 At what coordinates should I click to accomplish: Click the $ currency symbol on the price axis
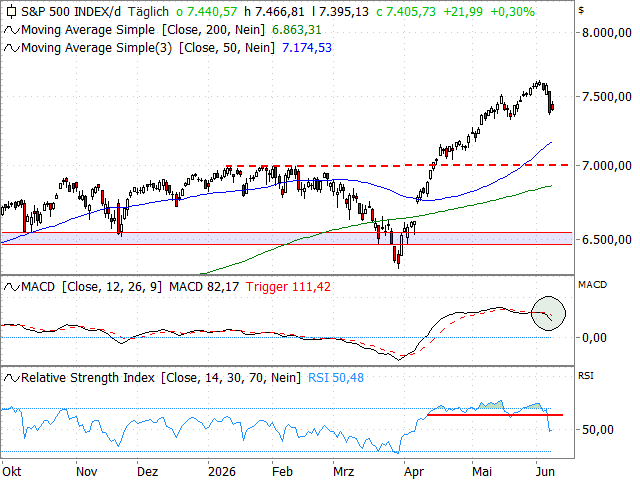581,10
